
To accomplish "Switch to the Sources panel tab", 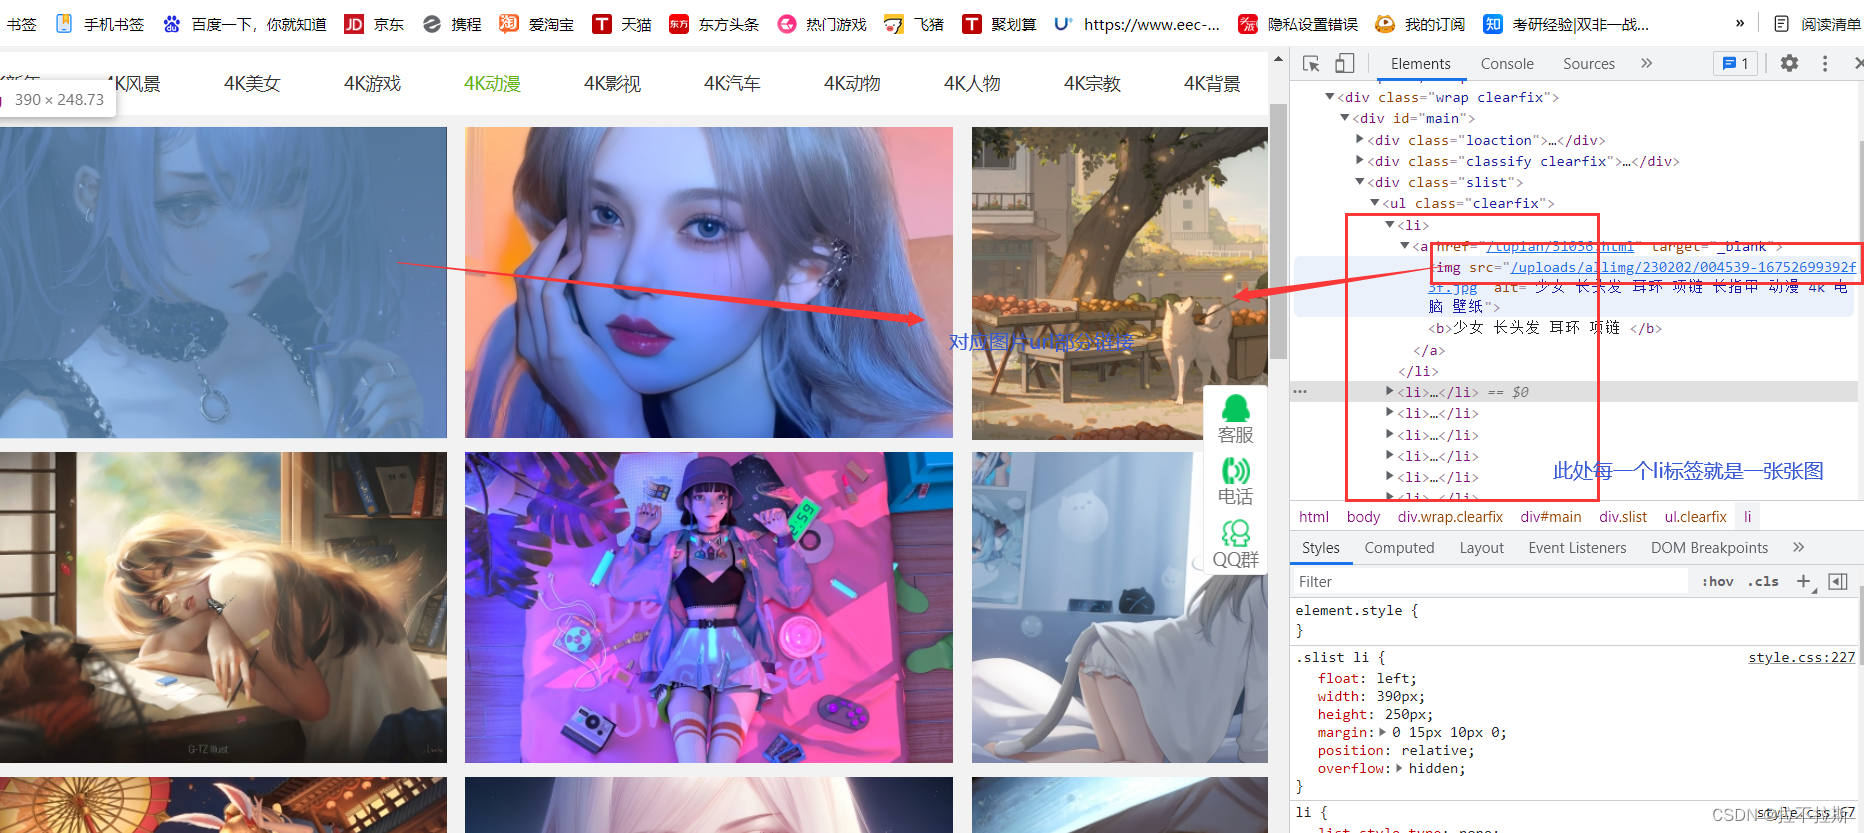I will 1589,64.
